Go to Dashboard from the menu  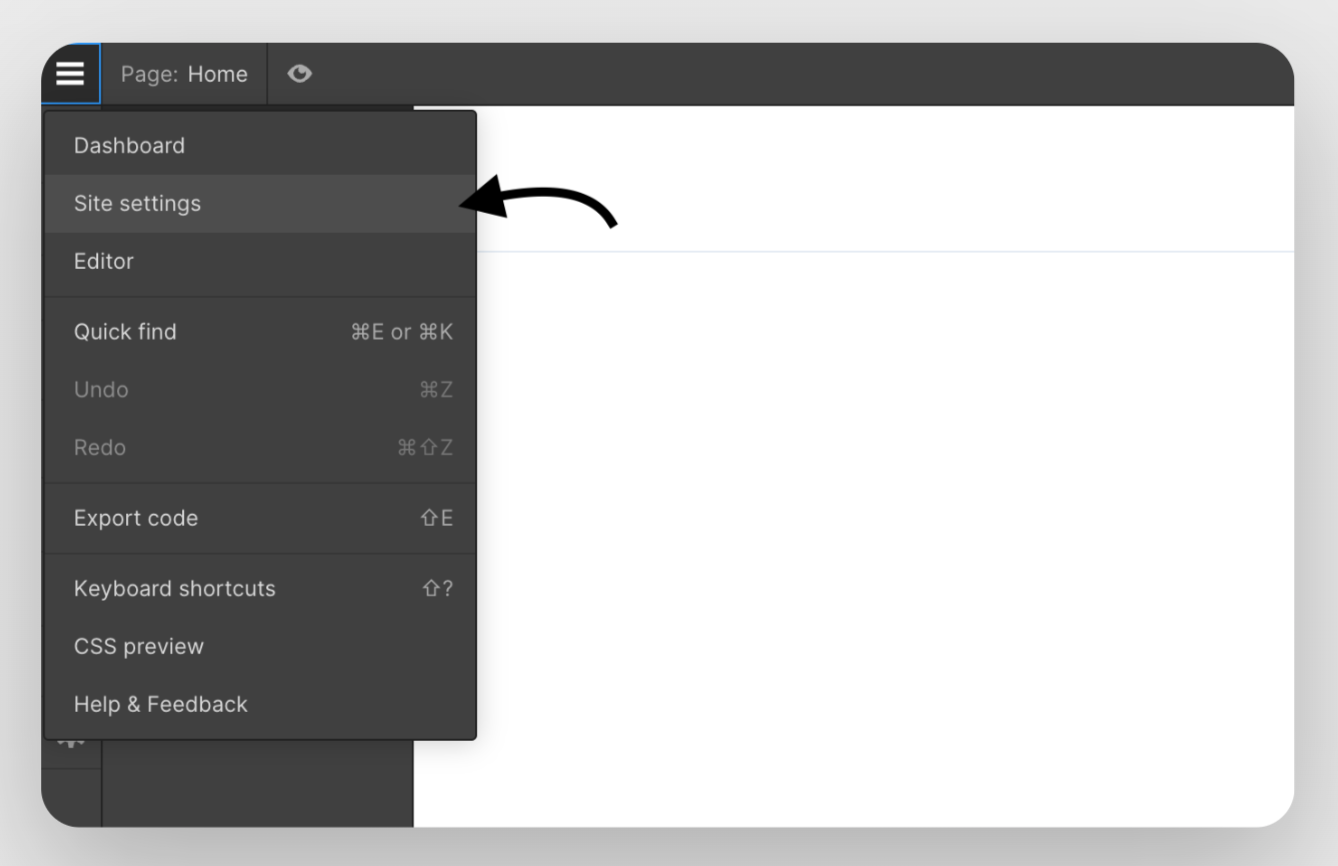260,146
